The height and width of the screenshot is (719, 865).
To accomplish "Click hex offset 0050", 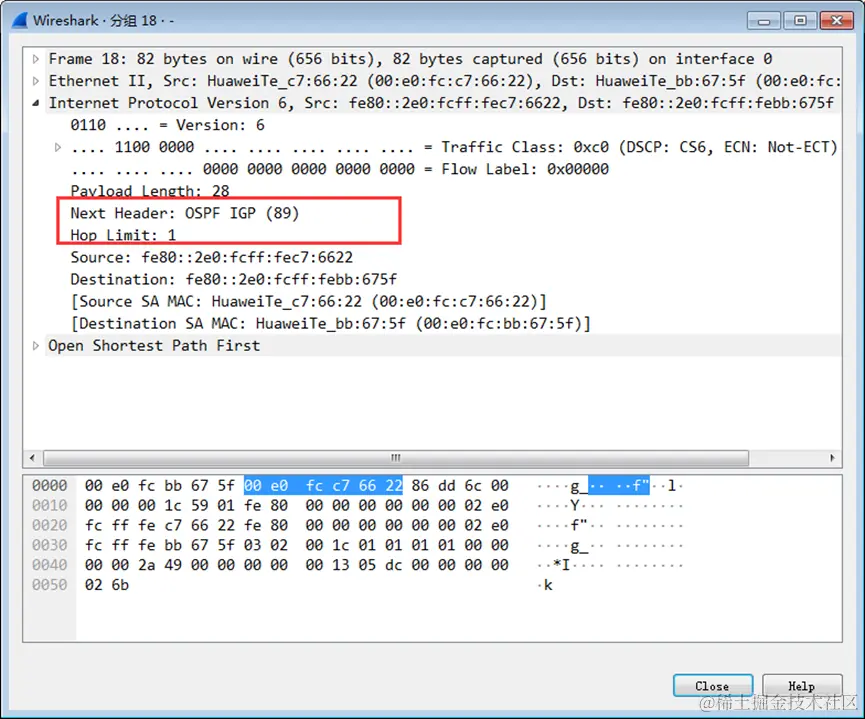I will [x=50, y=585].
